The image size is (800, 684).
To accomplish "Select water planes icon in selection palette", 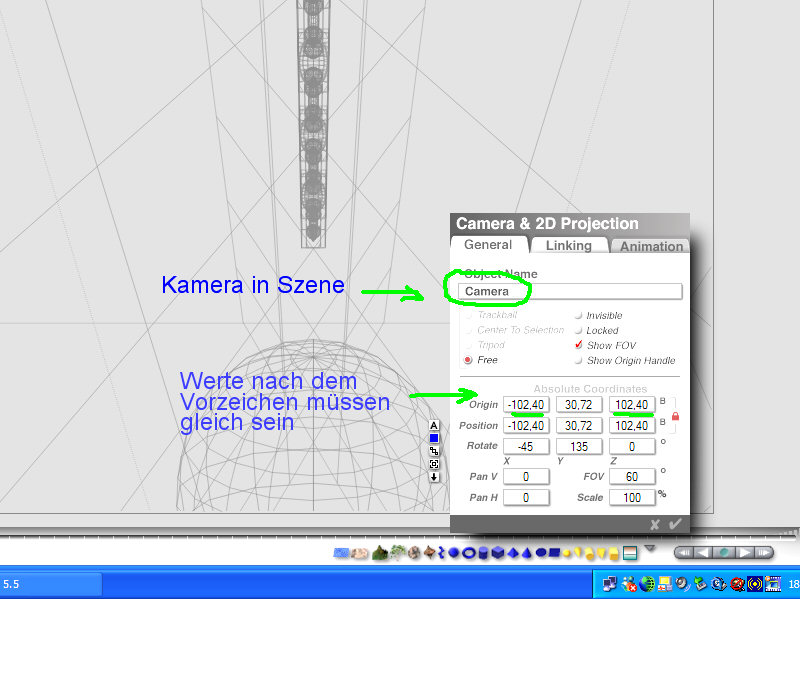I will coord(341,553).
